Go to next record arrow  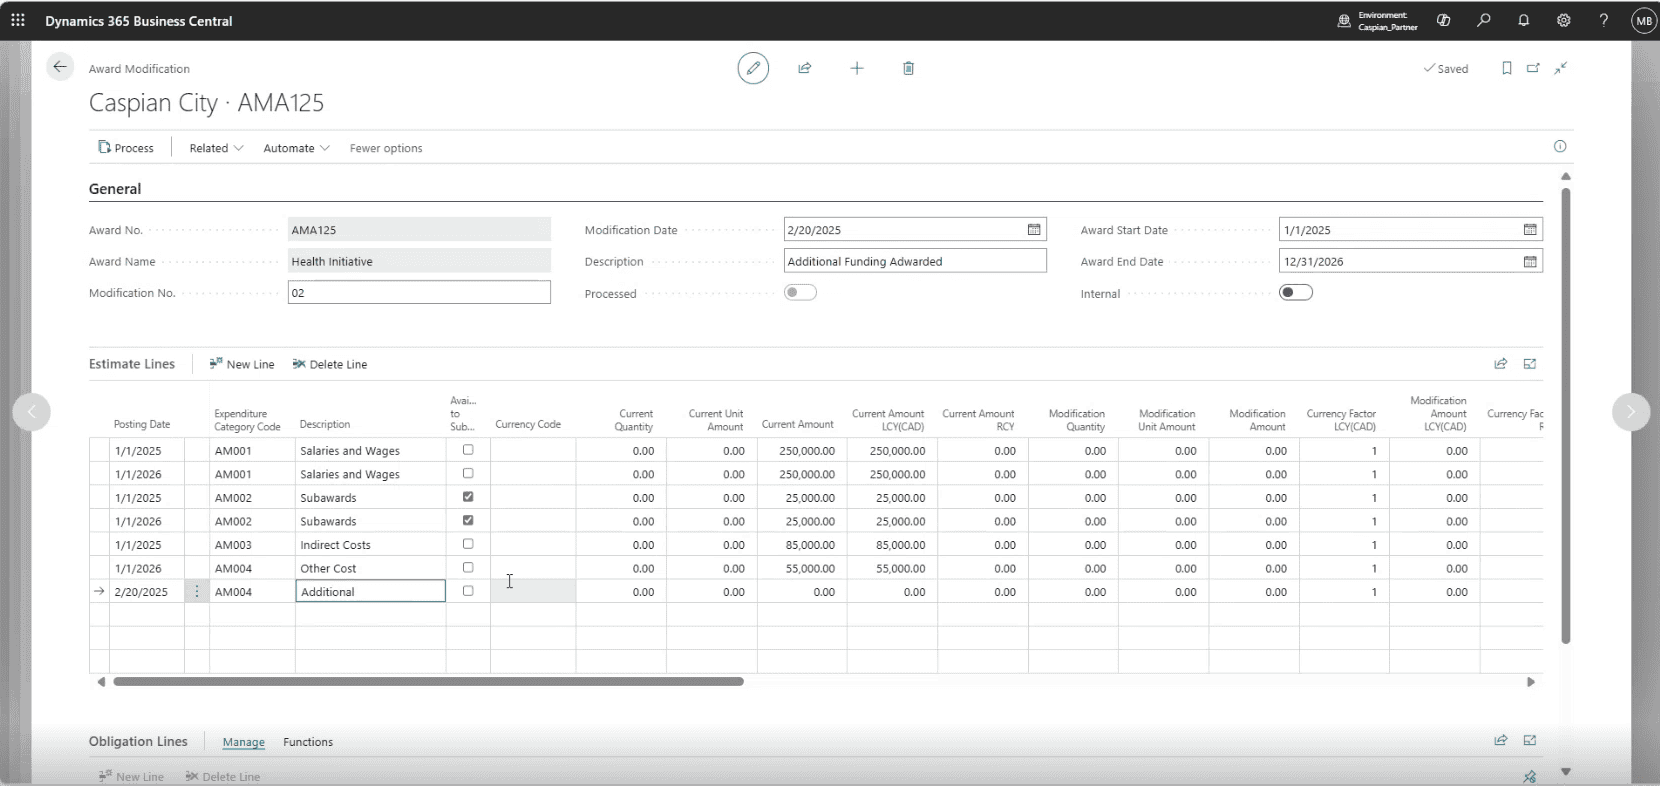[x=1631, y=411]
